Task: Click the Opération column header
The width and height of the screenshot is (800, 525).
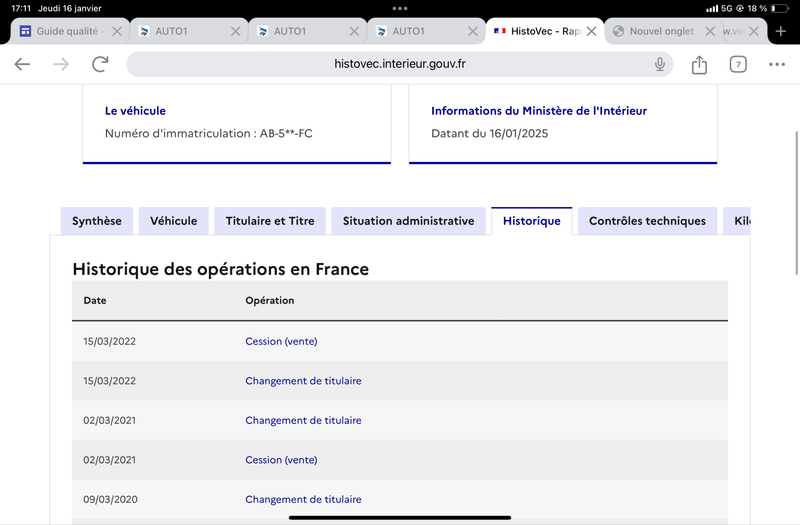Action: pyautogui.click(x=269, y=301)
